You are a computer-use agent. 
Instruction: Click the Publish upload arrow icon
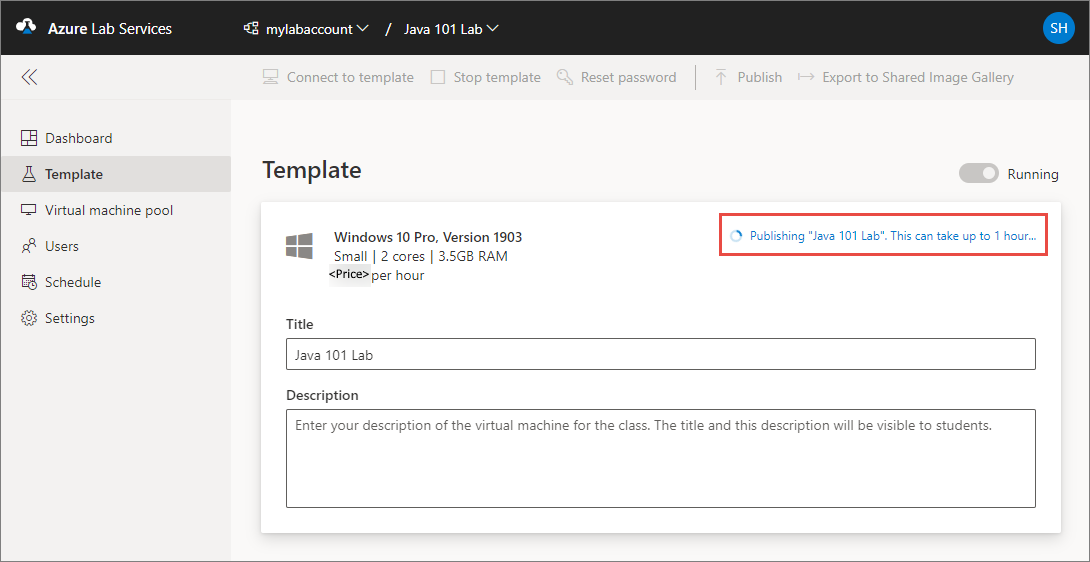721,77
